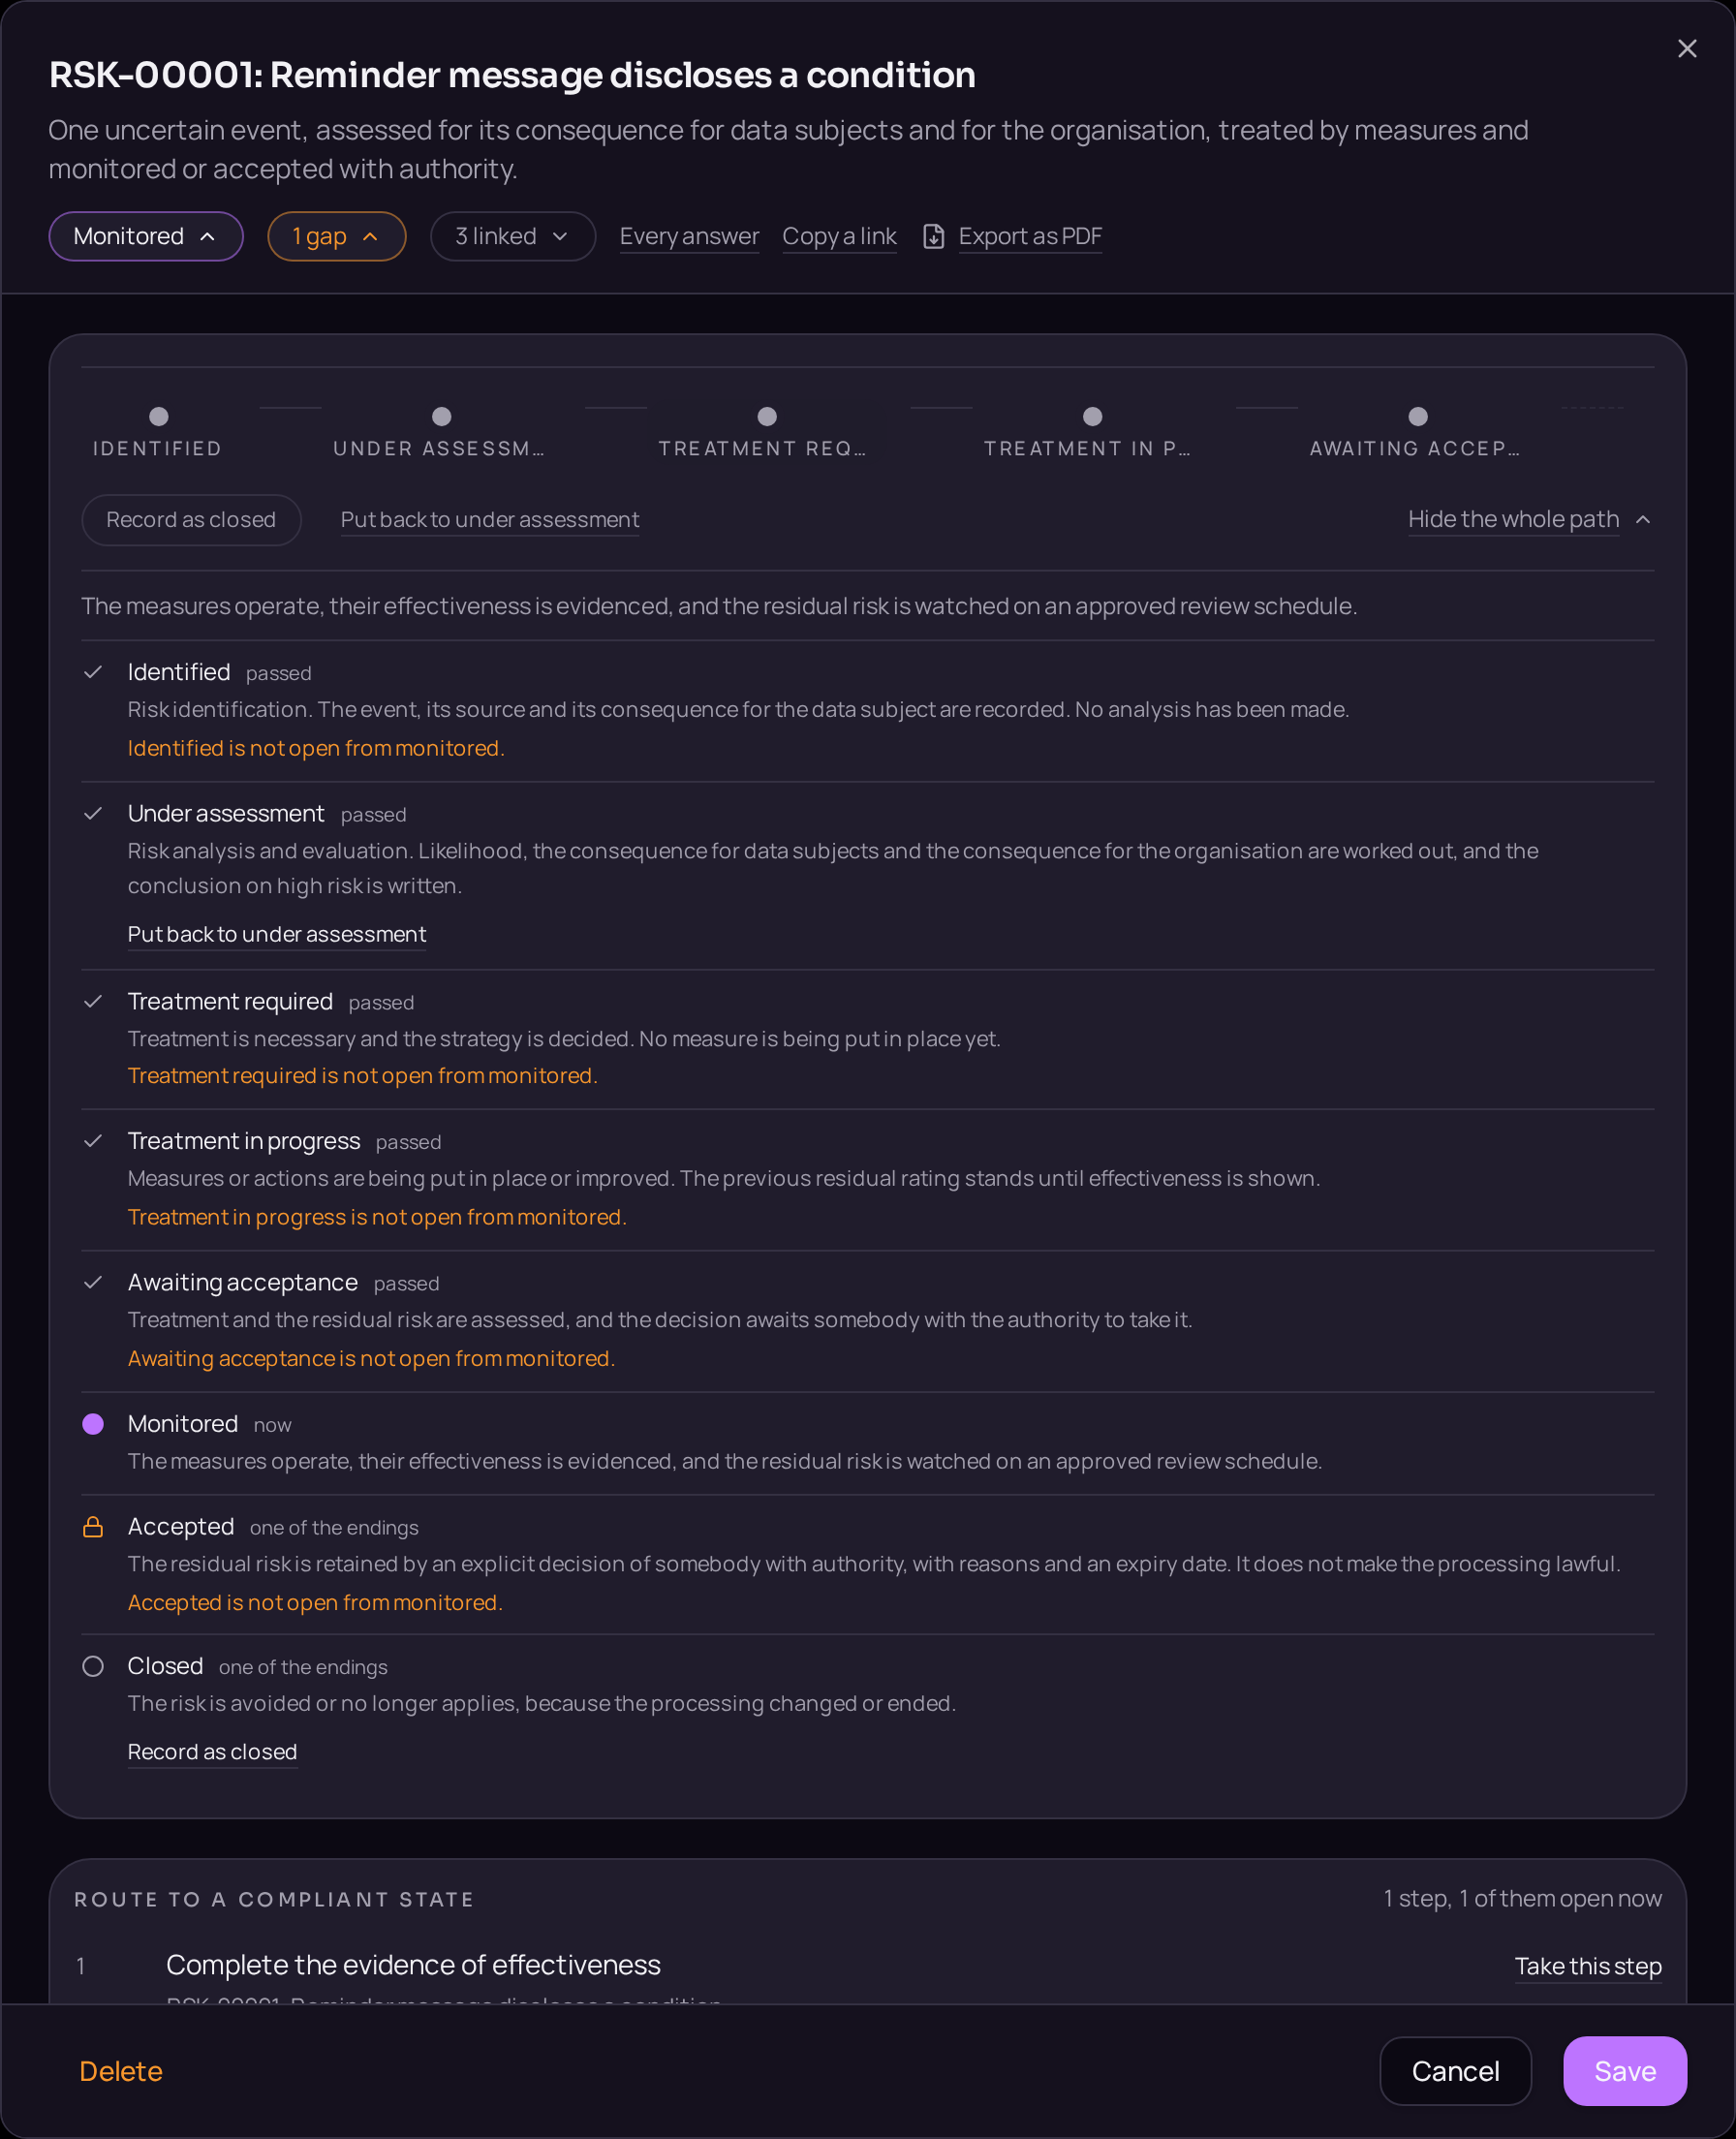The image size is (1736, 2139).
Task: Open the Monitored status dropdown
Action: [146, 236]
